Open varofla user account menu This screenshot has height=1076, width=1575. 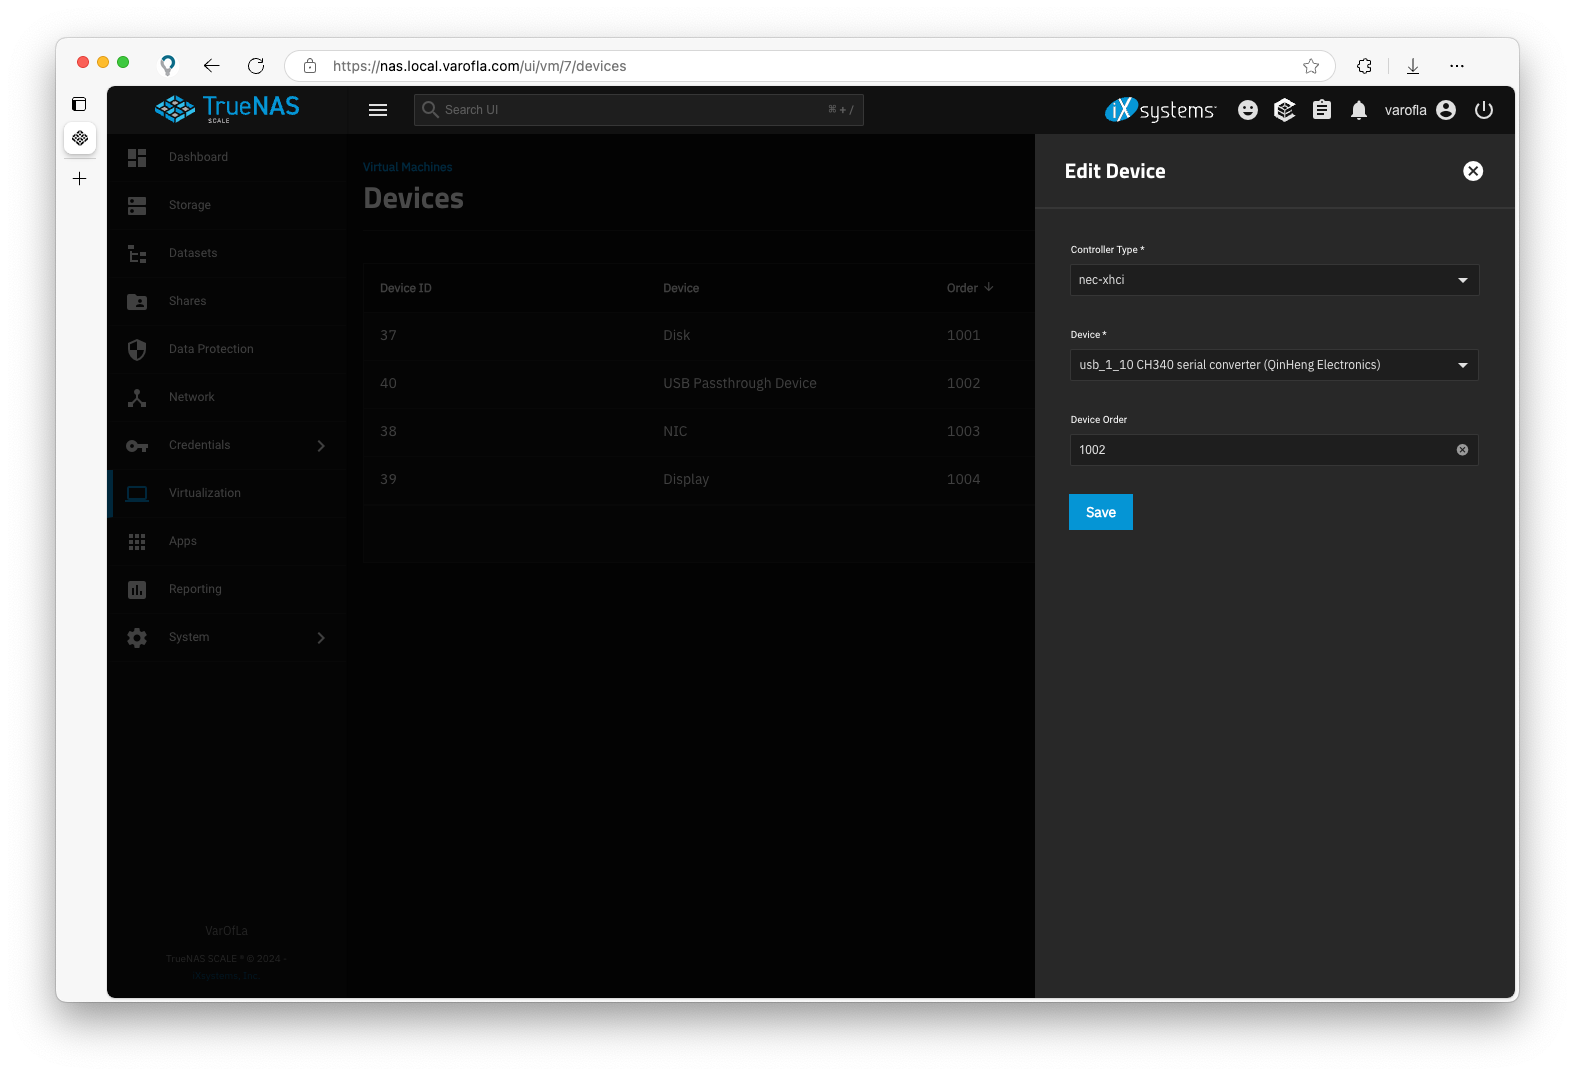coord(1420,110)
